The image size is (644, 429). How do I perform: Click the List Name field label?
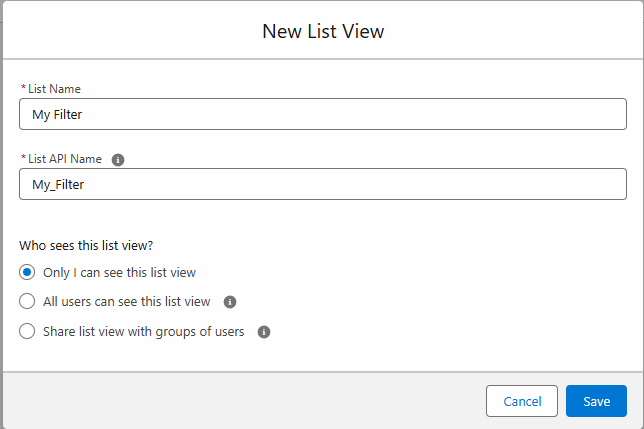54,89
